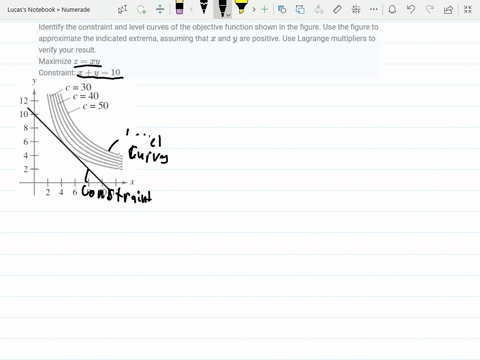Click the 'Maximize z = xy' text line
This screenshot has height=360, width=480.
(69, 61)
